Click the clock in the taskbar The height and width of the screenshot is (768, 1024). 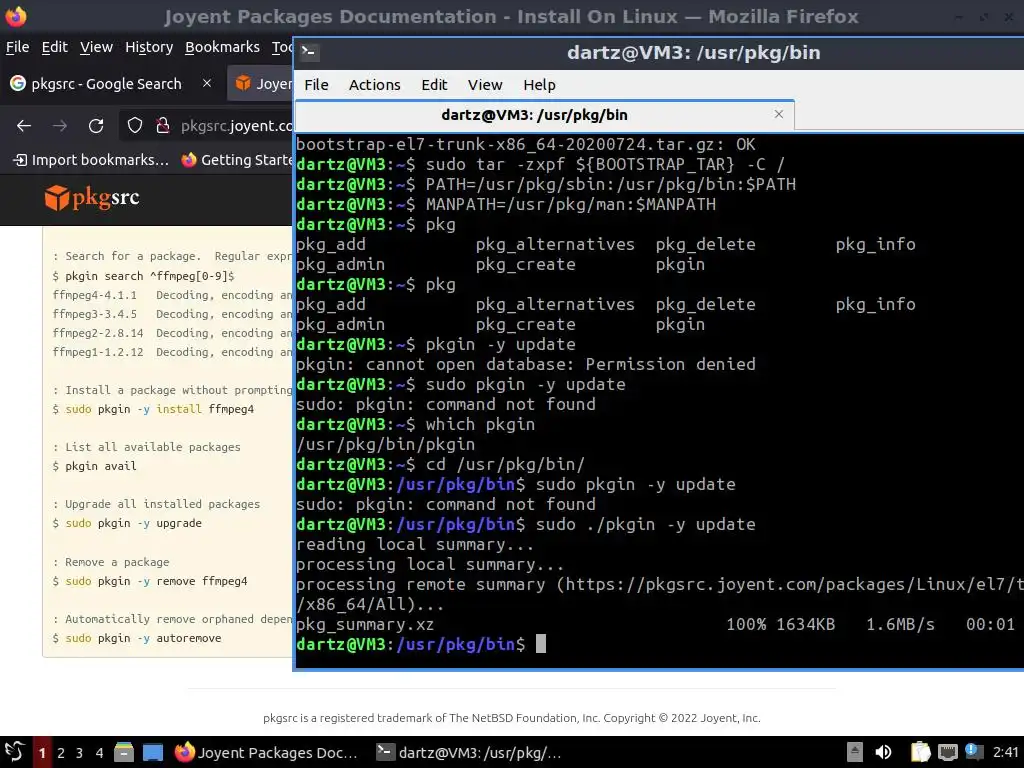[1006, 752]
